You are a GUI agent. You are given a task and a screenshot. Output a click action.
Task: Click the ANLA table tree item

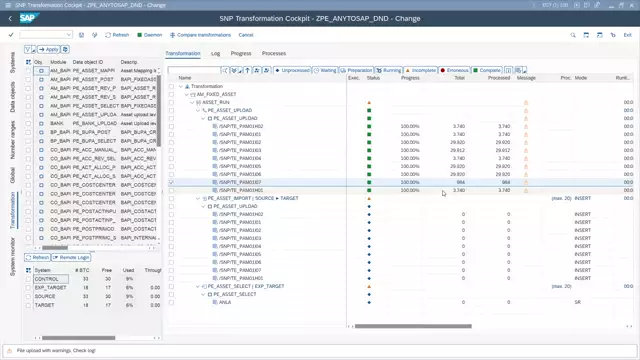click(x=225, y=302)
